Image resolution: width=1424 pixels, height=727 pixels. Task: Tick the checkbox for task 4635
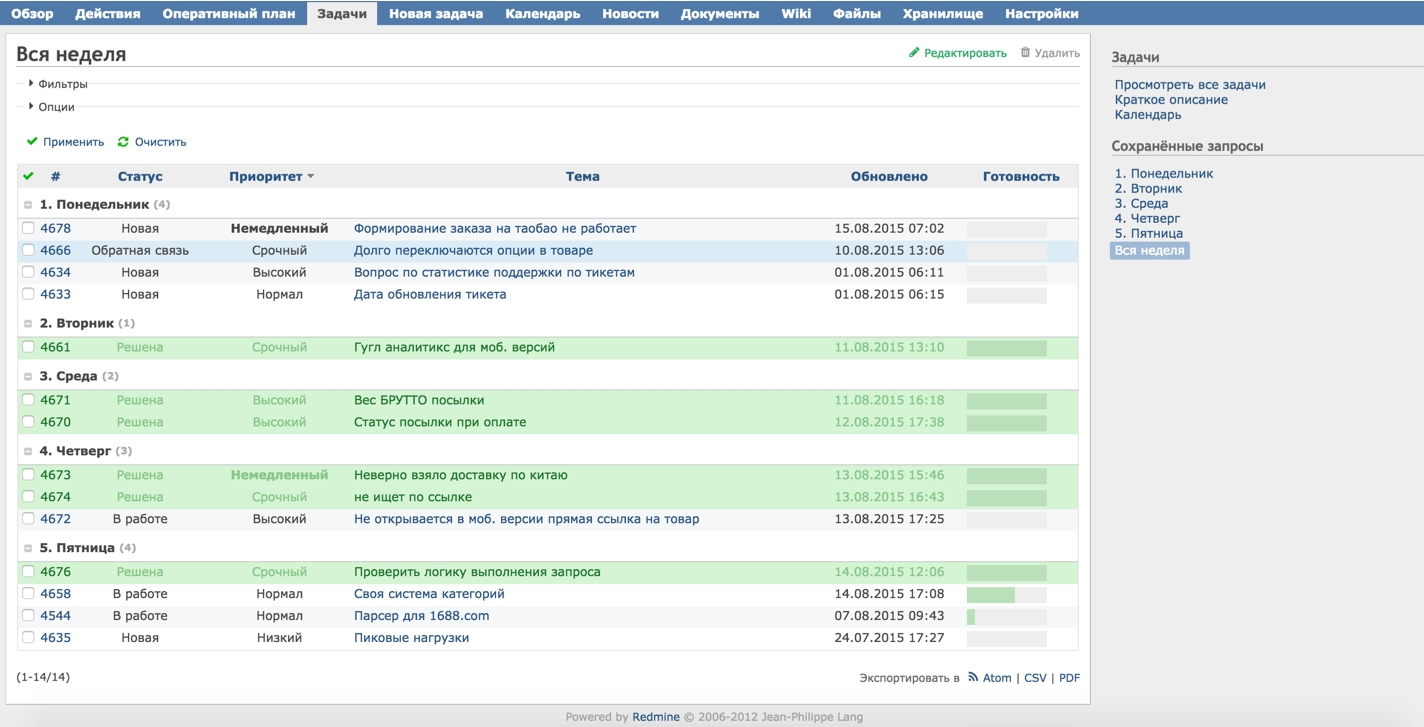pos(28,637)
